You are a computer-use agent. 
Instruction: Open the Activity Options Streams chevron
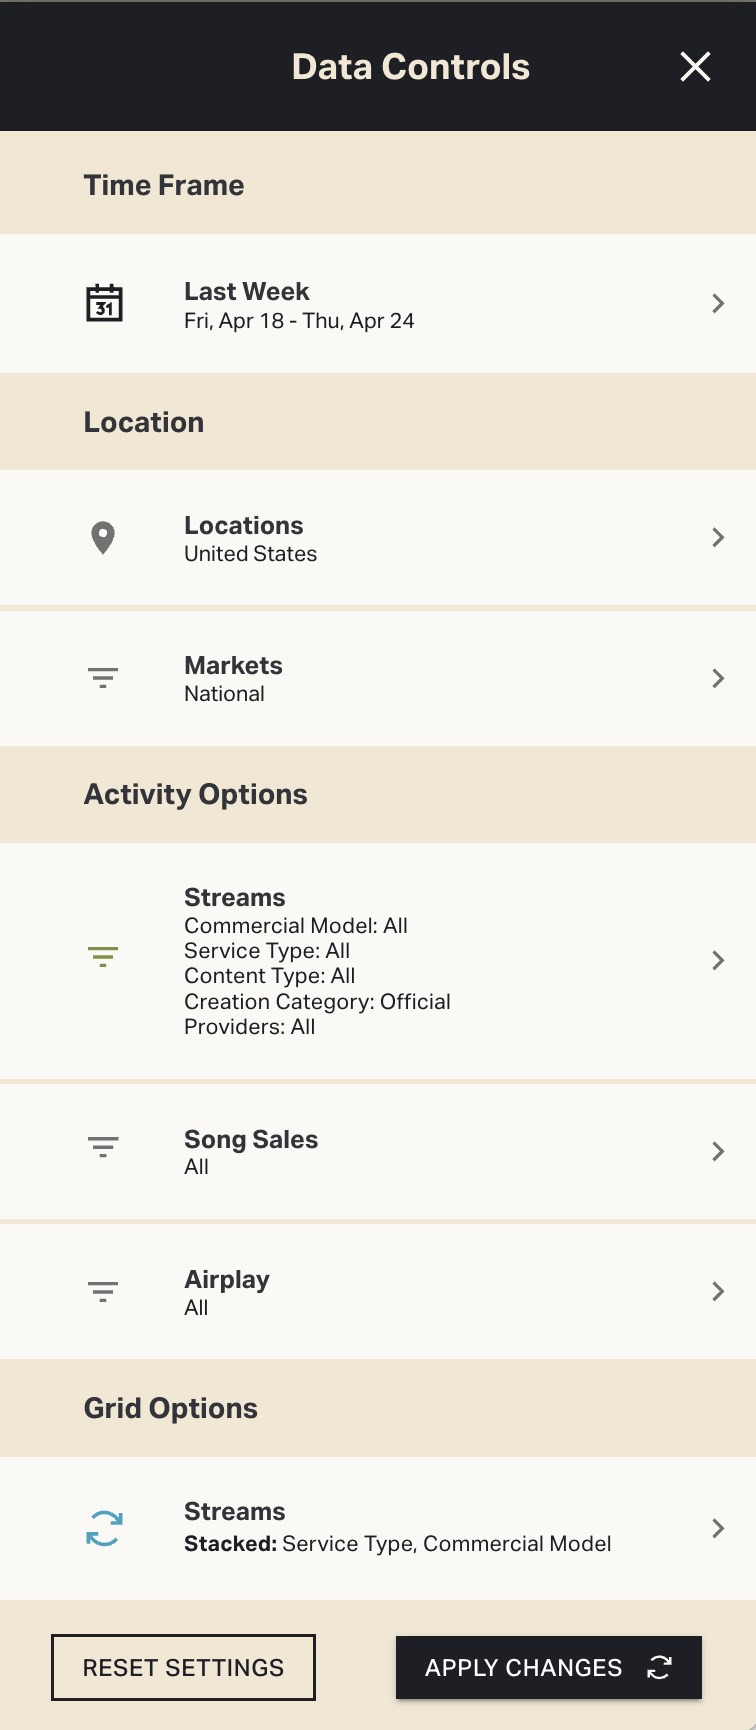point(718,961)
